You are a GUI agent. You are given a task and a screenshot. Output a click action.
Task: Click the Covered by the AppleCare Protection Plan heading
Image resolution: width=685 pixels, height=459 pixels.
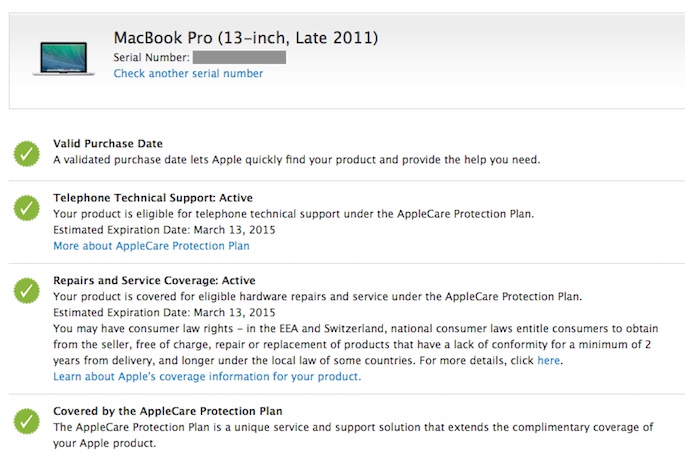point(167,411)
